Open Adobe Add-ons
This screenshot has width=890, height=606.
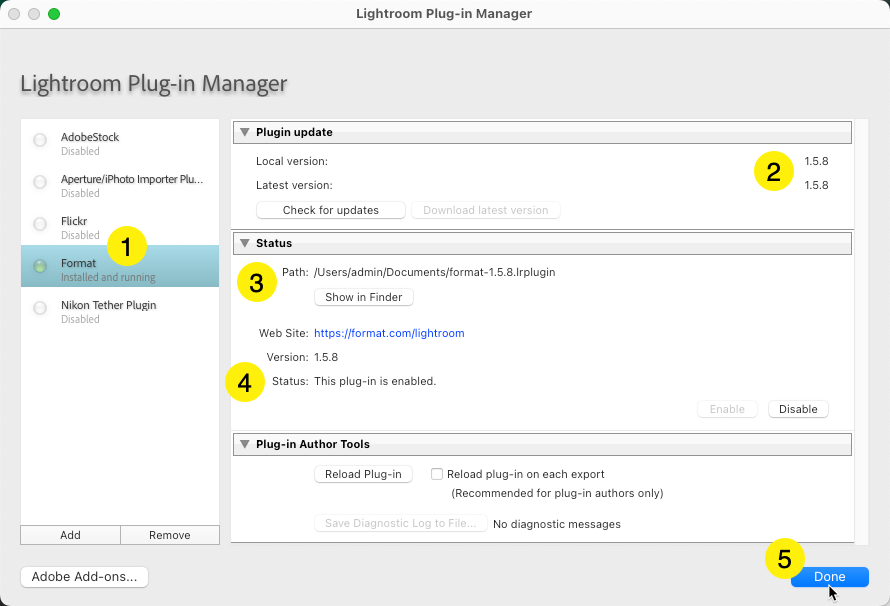click(x=85, y=576)
